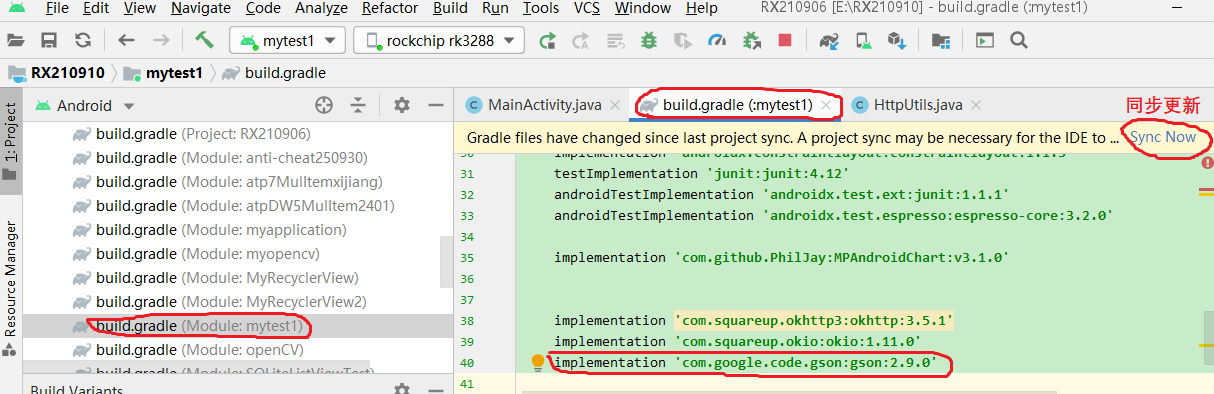Open the SDK Manager icon

coord(897,41)
